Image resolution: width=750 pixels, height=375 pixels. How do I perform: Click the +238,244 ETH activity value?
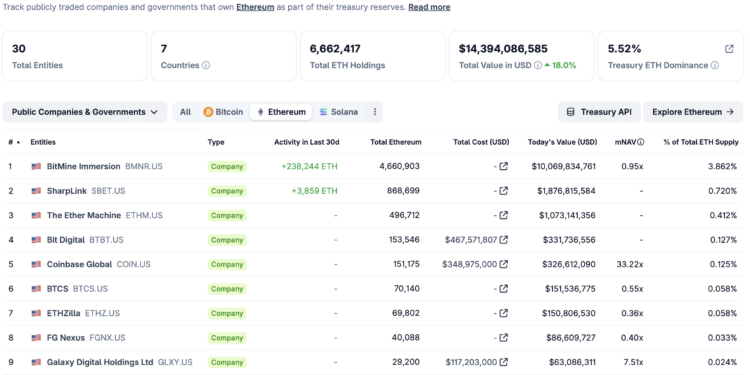pos(309,166)
